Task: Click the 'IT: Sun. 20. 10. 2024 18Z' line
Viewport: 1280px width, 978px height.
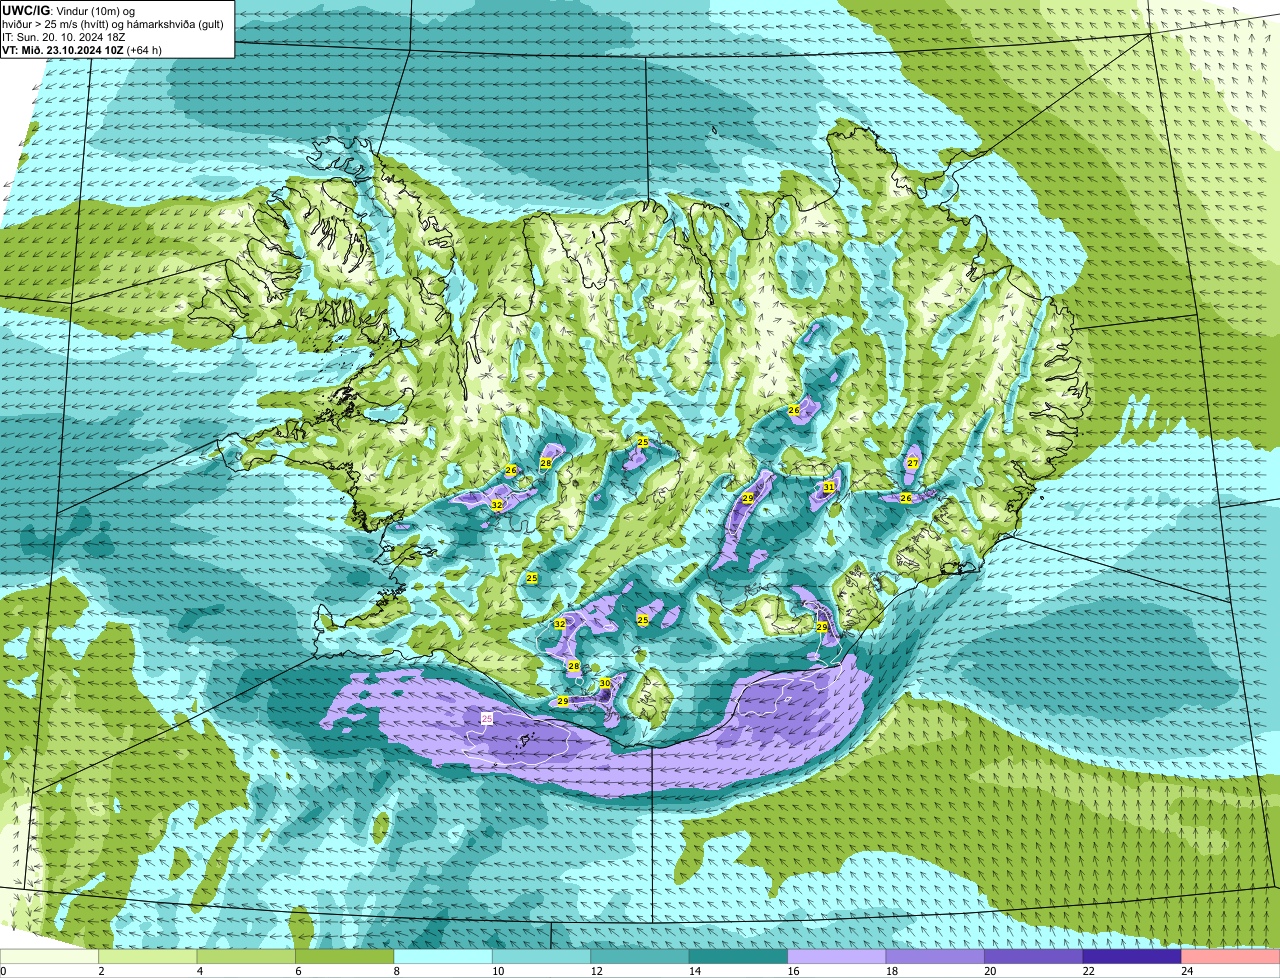Action: pos(64,37)
